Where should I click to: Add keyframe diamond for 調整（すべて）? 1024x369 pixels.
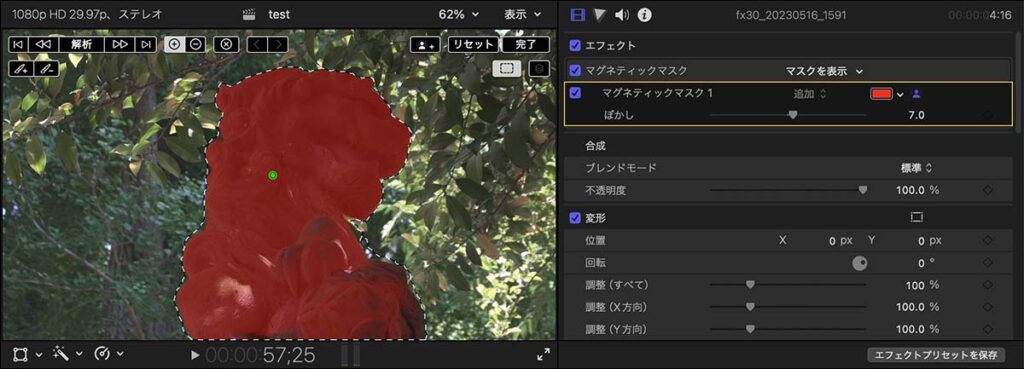click(988, 285)
